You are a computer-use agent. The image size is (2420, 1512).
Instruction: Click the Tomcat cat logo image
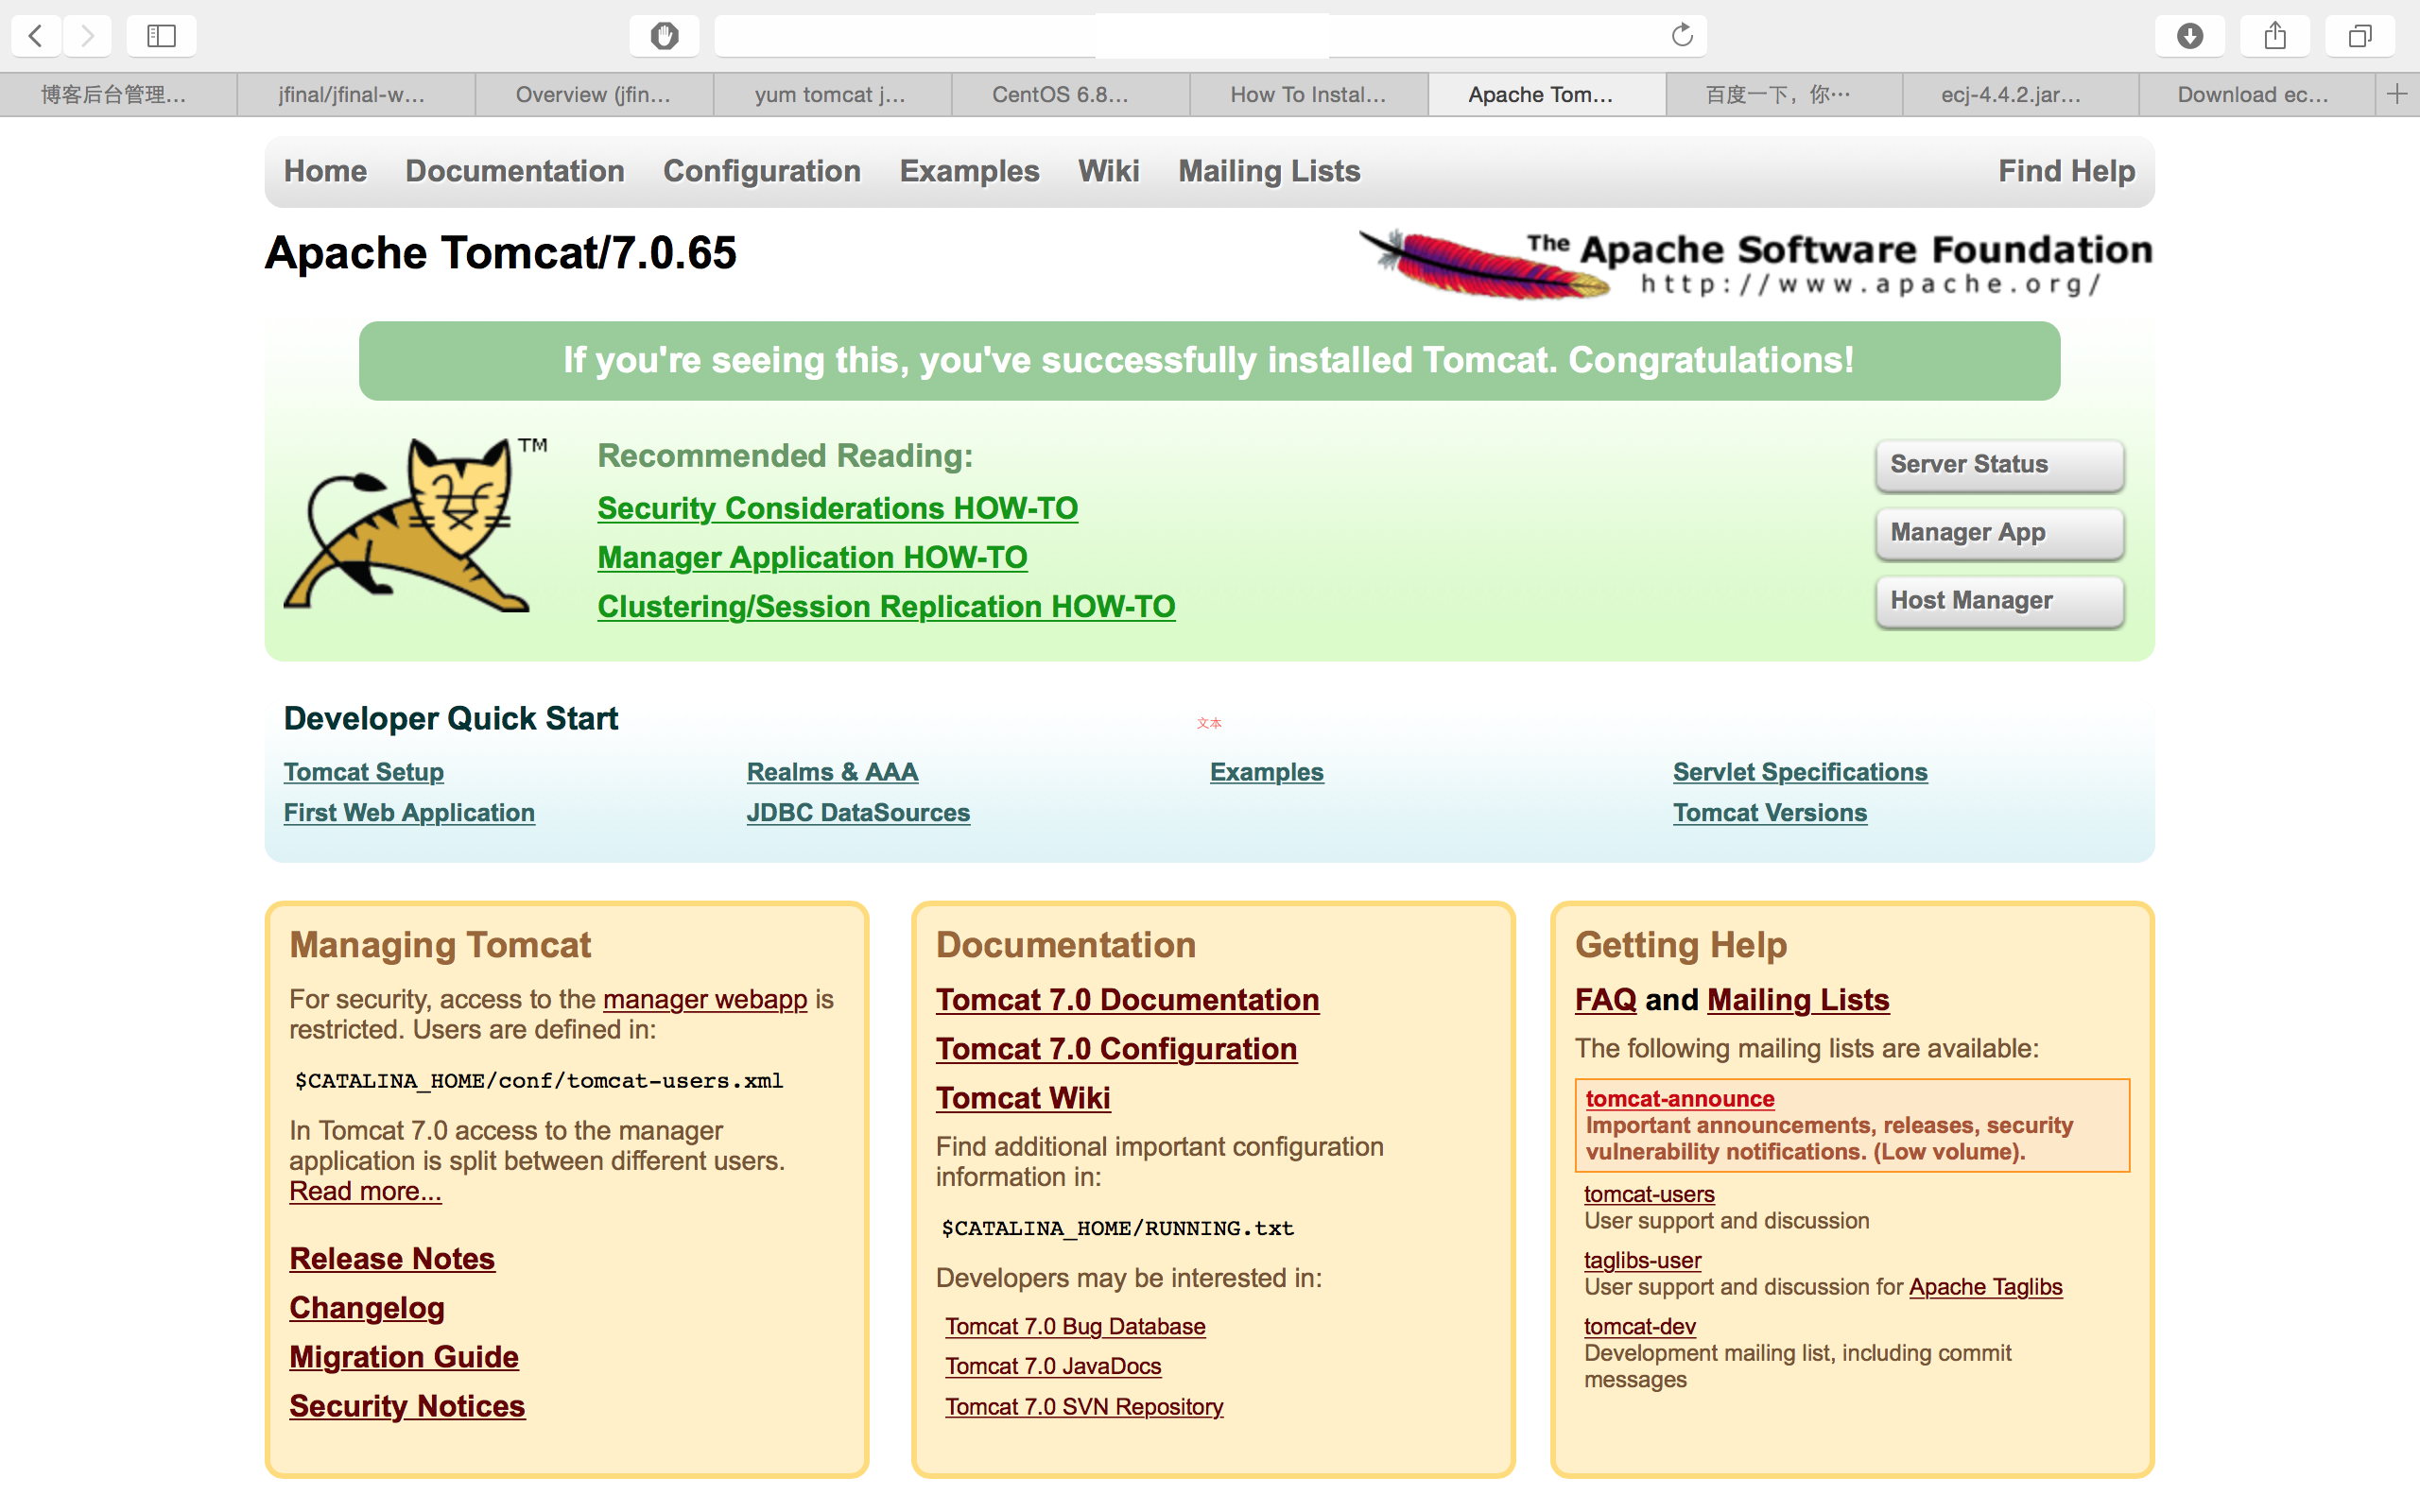pos(415,524)
